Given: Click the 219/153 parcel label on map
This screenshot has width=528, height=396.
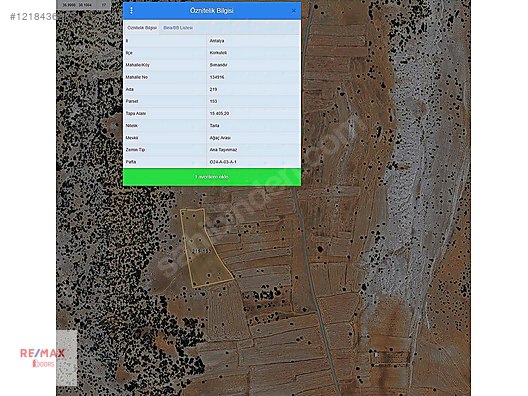Looking at the screenshot, I should (201, 251).
